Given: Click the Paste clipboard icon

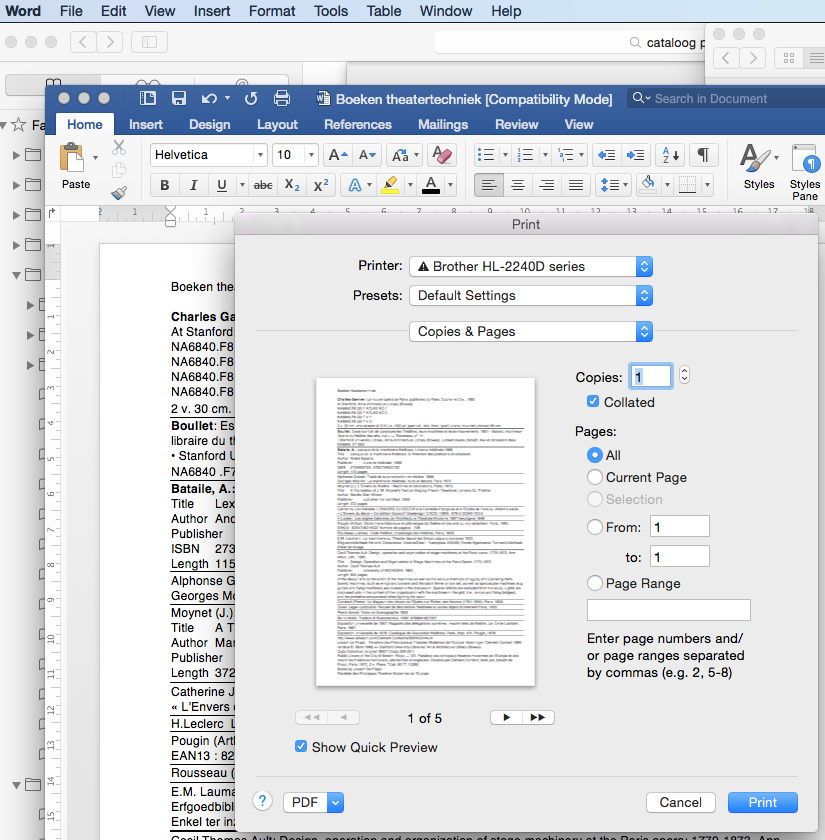Looking at the screenshot, I should (74, 160).
